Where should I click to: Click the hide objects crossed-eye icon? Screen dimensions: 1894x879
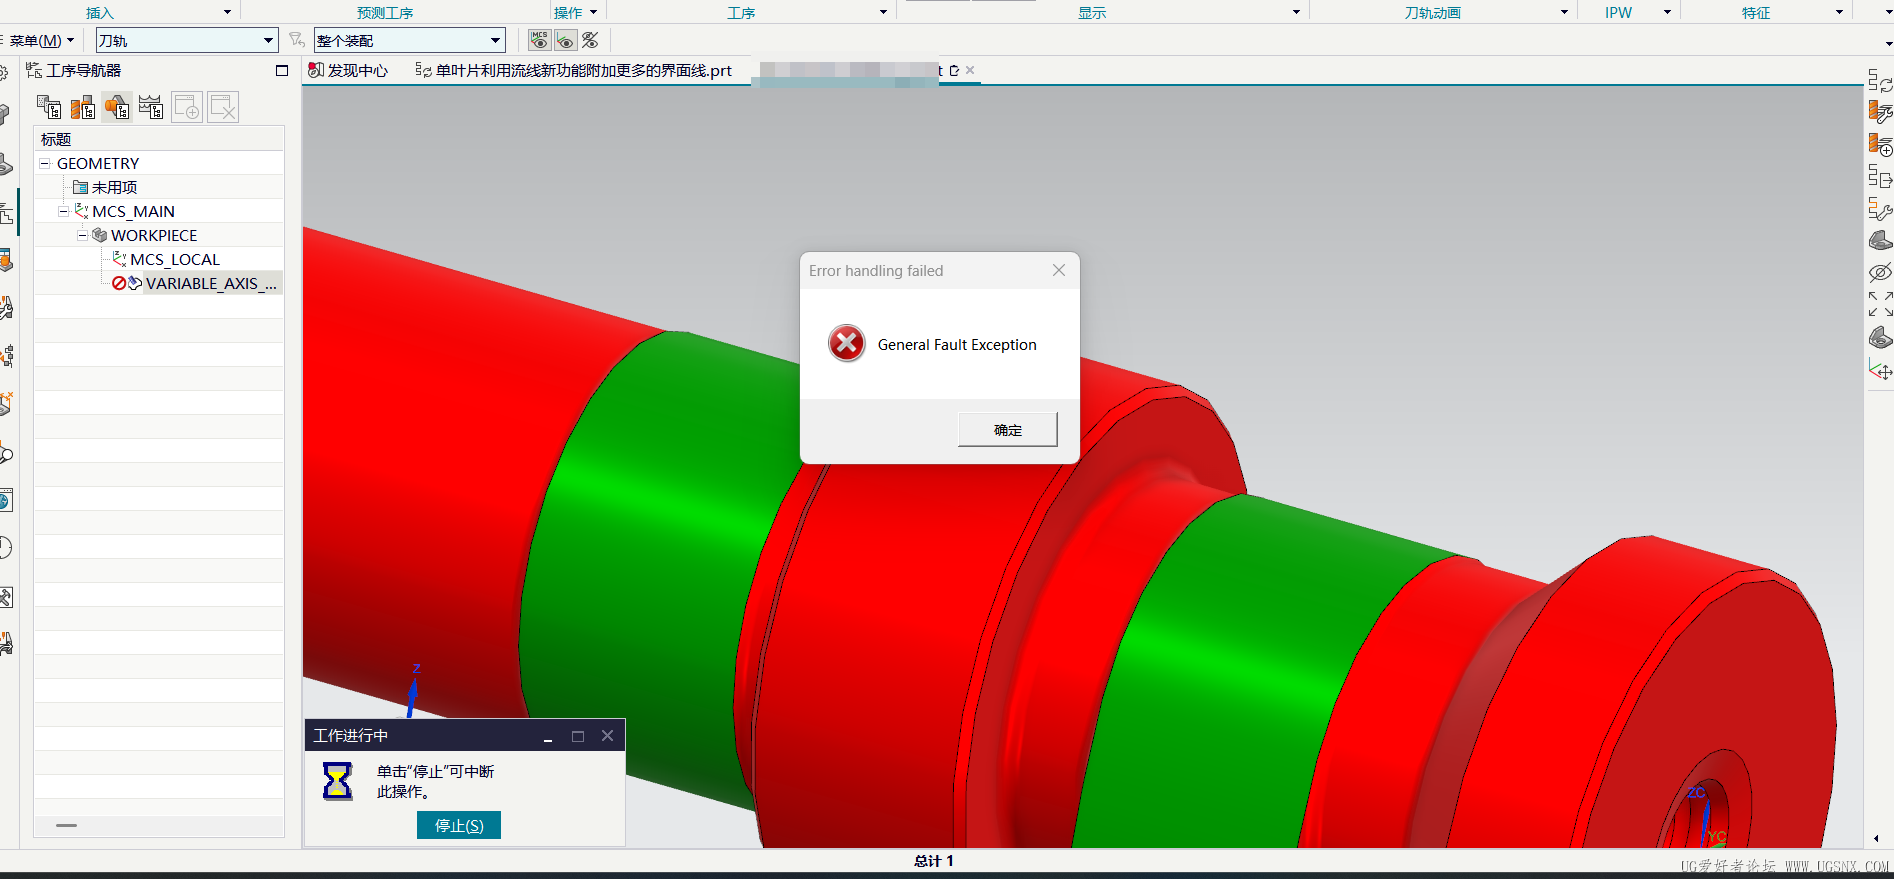point(1880,273)
